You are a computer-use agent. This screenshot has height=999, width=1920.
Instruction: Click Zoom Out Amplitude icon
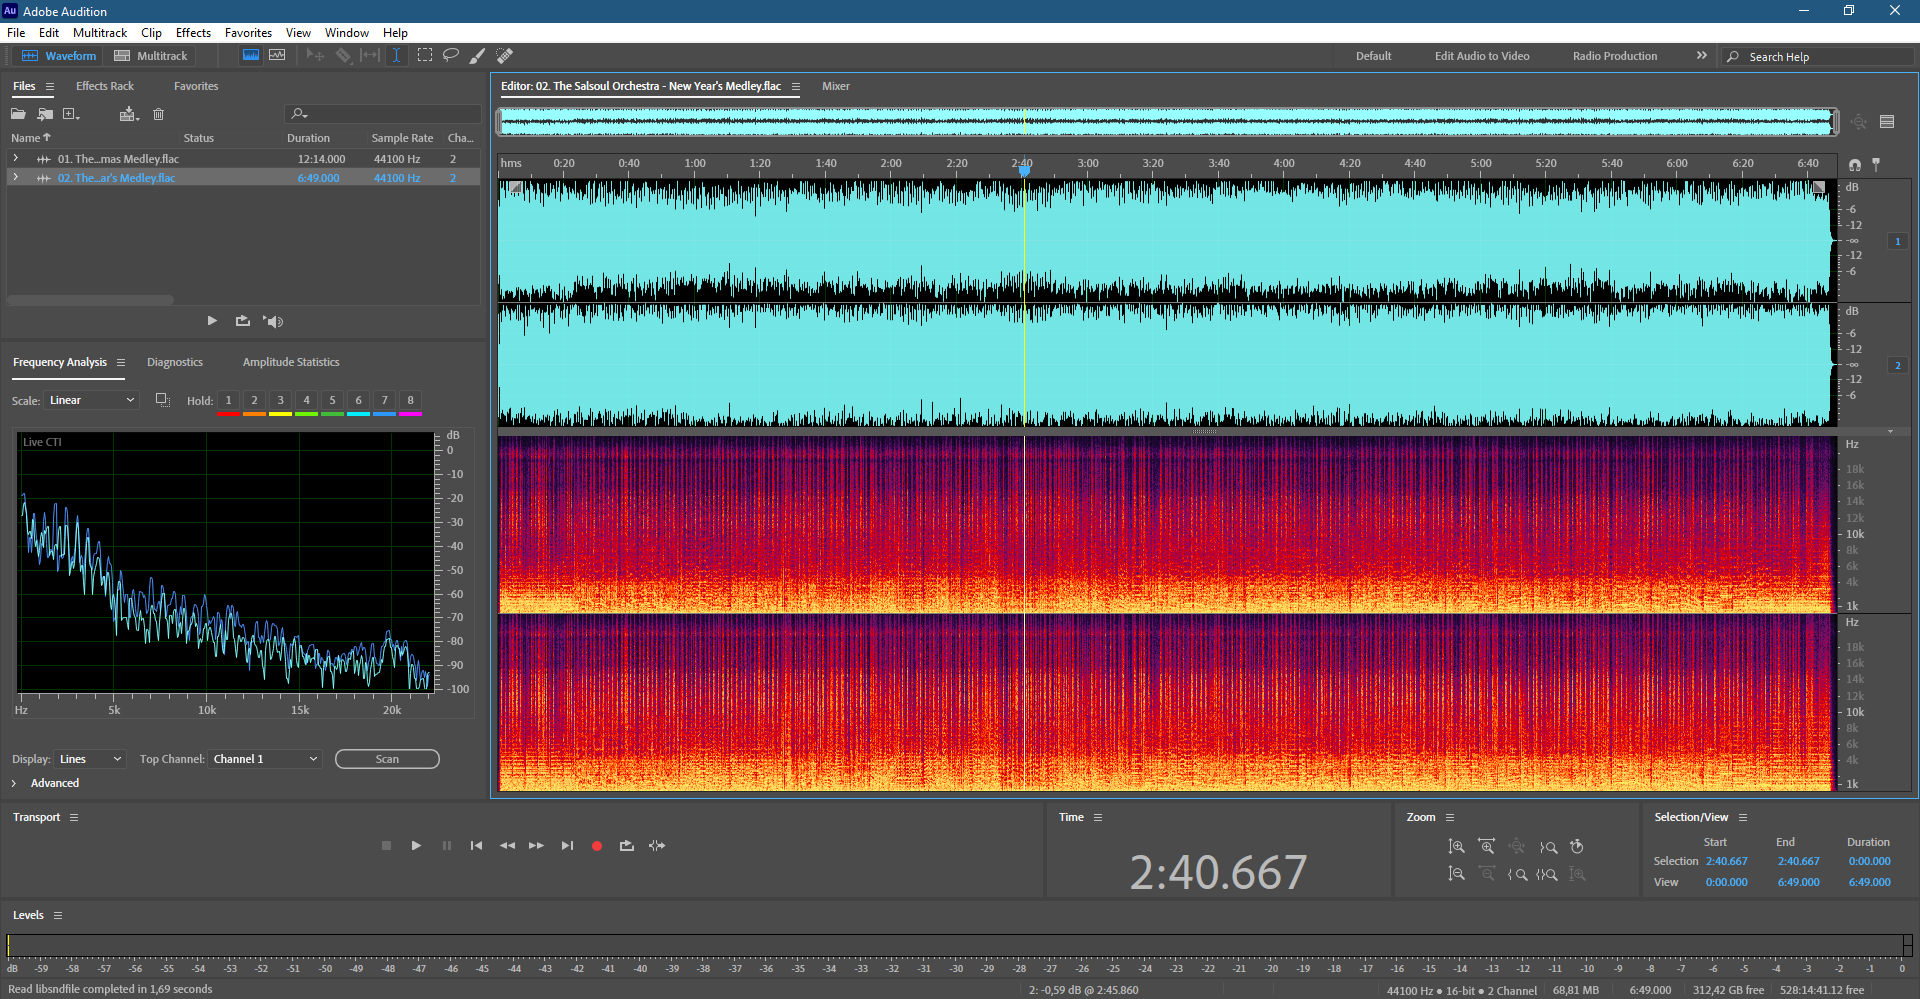coord(1456,874)
